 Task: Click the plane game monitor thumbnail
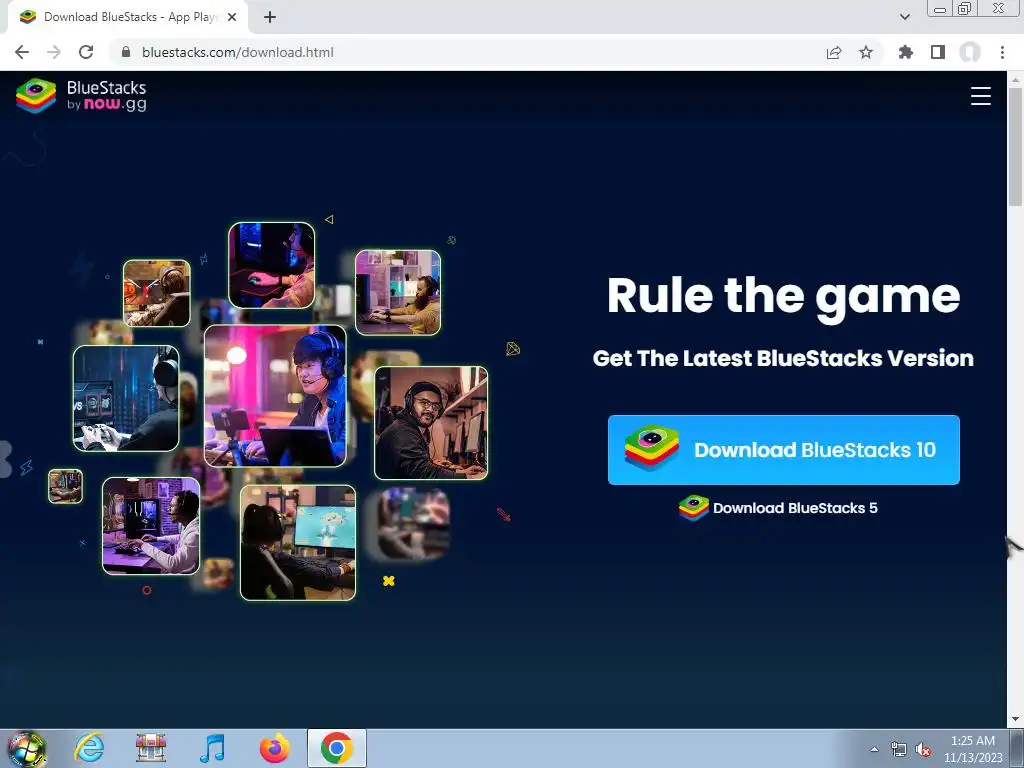(298, 543)
